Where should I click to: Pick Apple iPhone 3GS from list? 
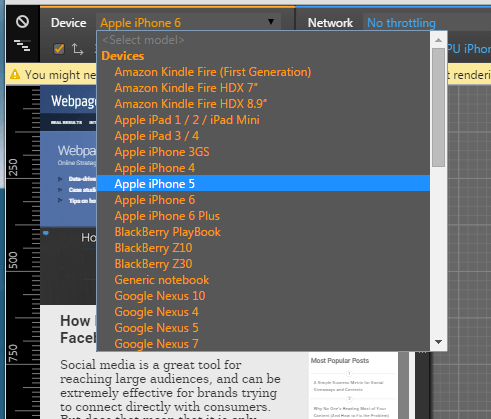point(263,152)
